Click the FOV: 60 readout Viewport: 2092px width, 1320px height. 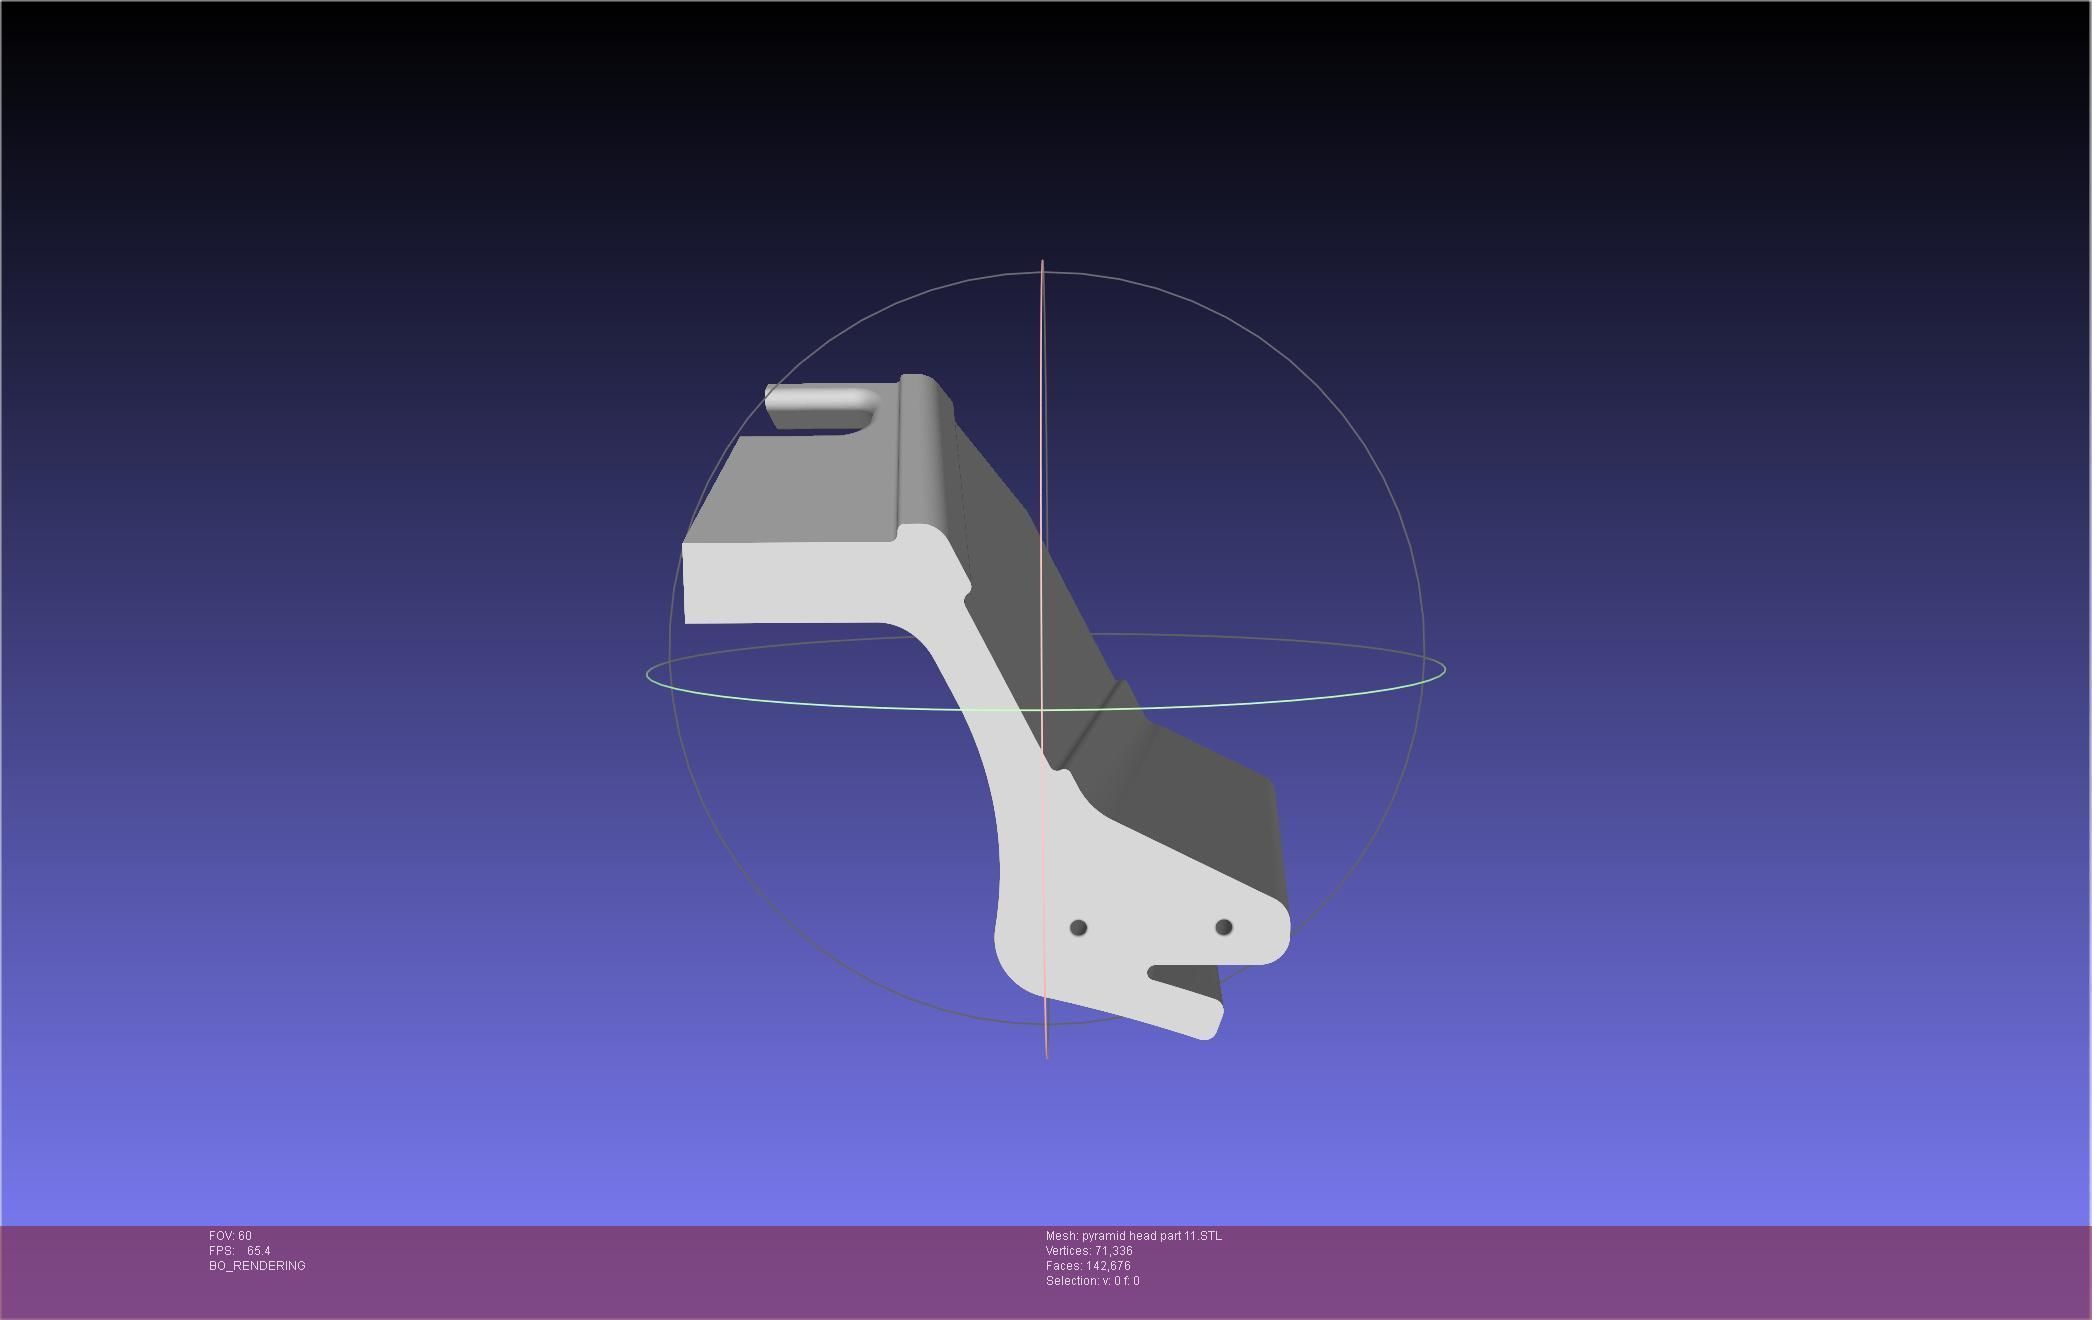[x=230, y=1236]
